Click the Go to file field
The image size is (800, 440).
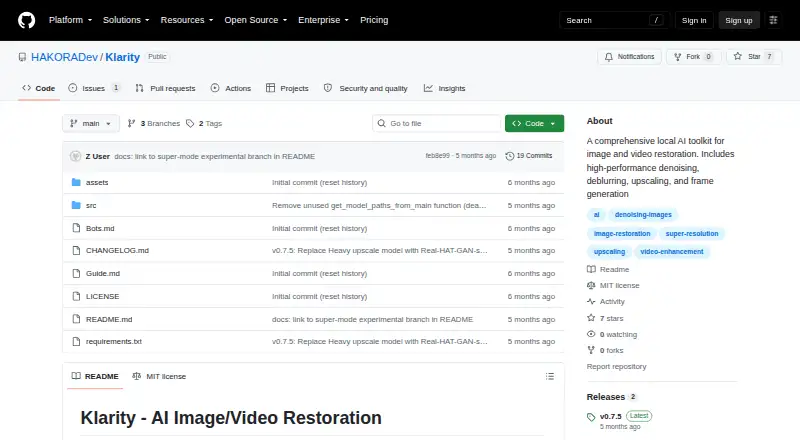point(437,124)
